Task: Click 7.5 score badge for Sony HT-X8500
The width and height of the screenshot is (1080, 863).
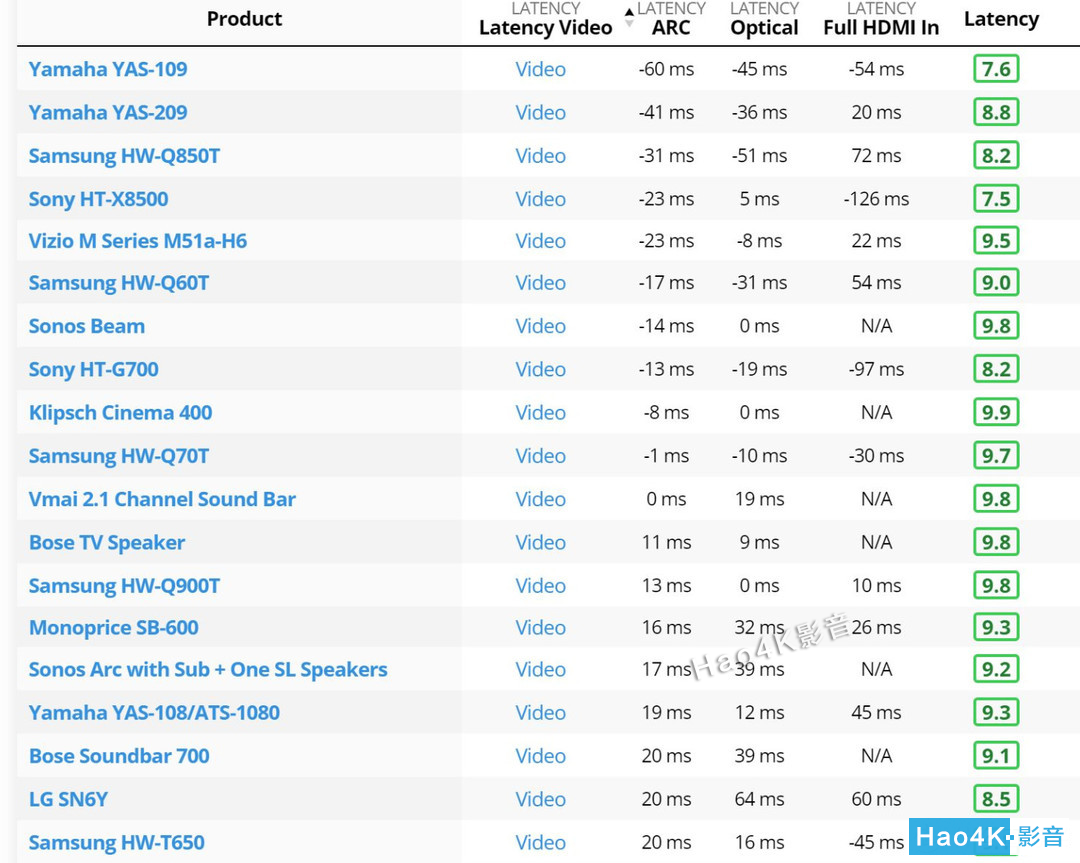Action: click(x=996, y=199)
